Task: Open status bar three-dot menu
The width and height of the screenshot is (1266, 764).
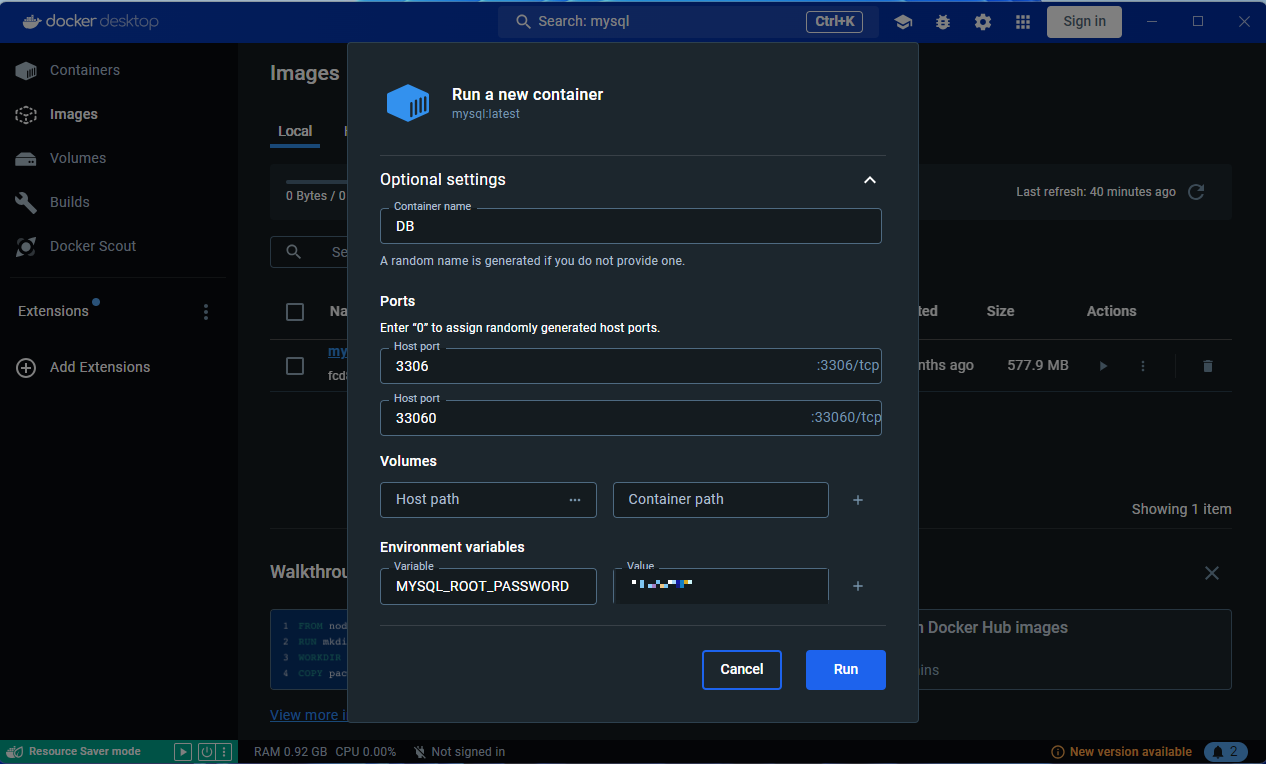Action: pos(224,752)
